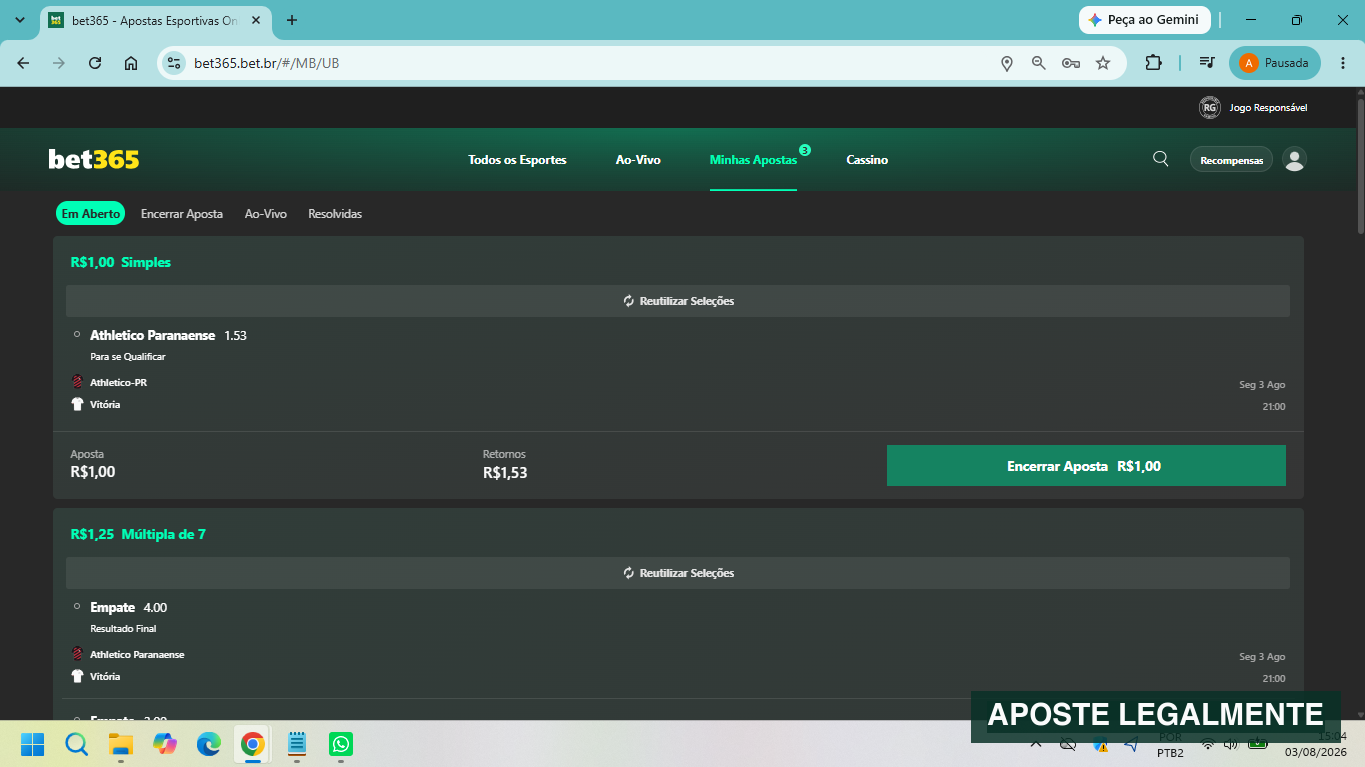Click the Athletico-PR team row
Viewport: 1365px width, 767px height.
(x=110, y=382)
